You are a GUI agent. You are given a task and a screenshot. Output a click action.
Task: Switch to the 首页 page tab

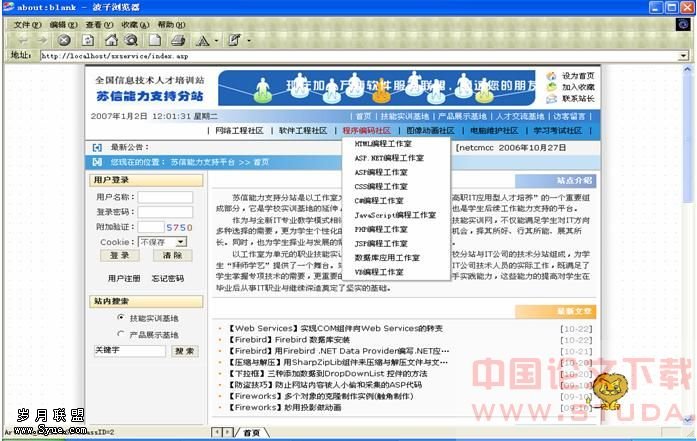coord(251,432)
